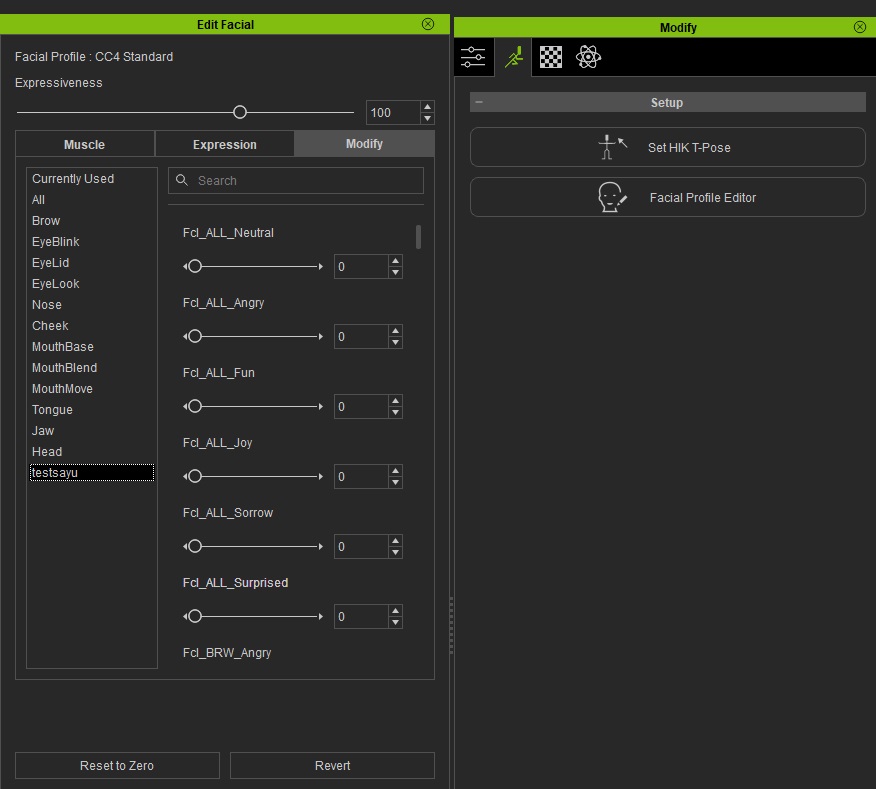
Task: Decrease Fcl_ALL_Fun value with down arrow
Action: 396,412
